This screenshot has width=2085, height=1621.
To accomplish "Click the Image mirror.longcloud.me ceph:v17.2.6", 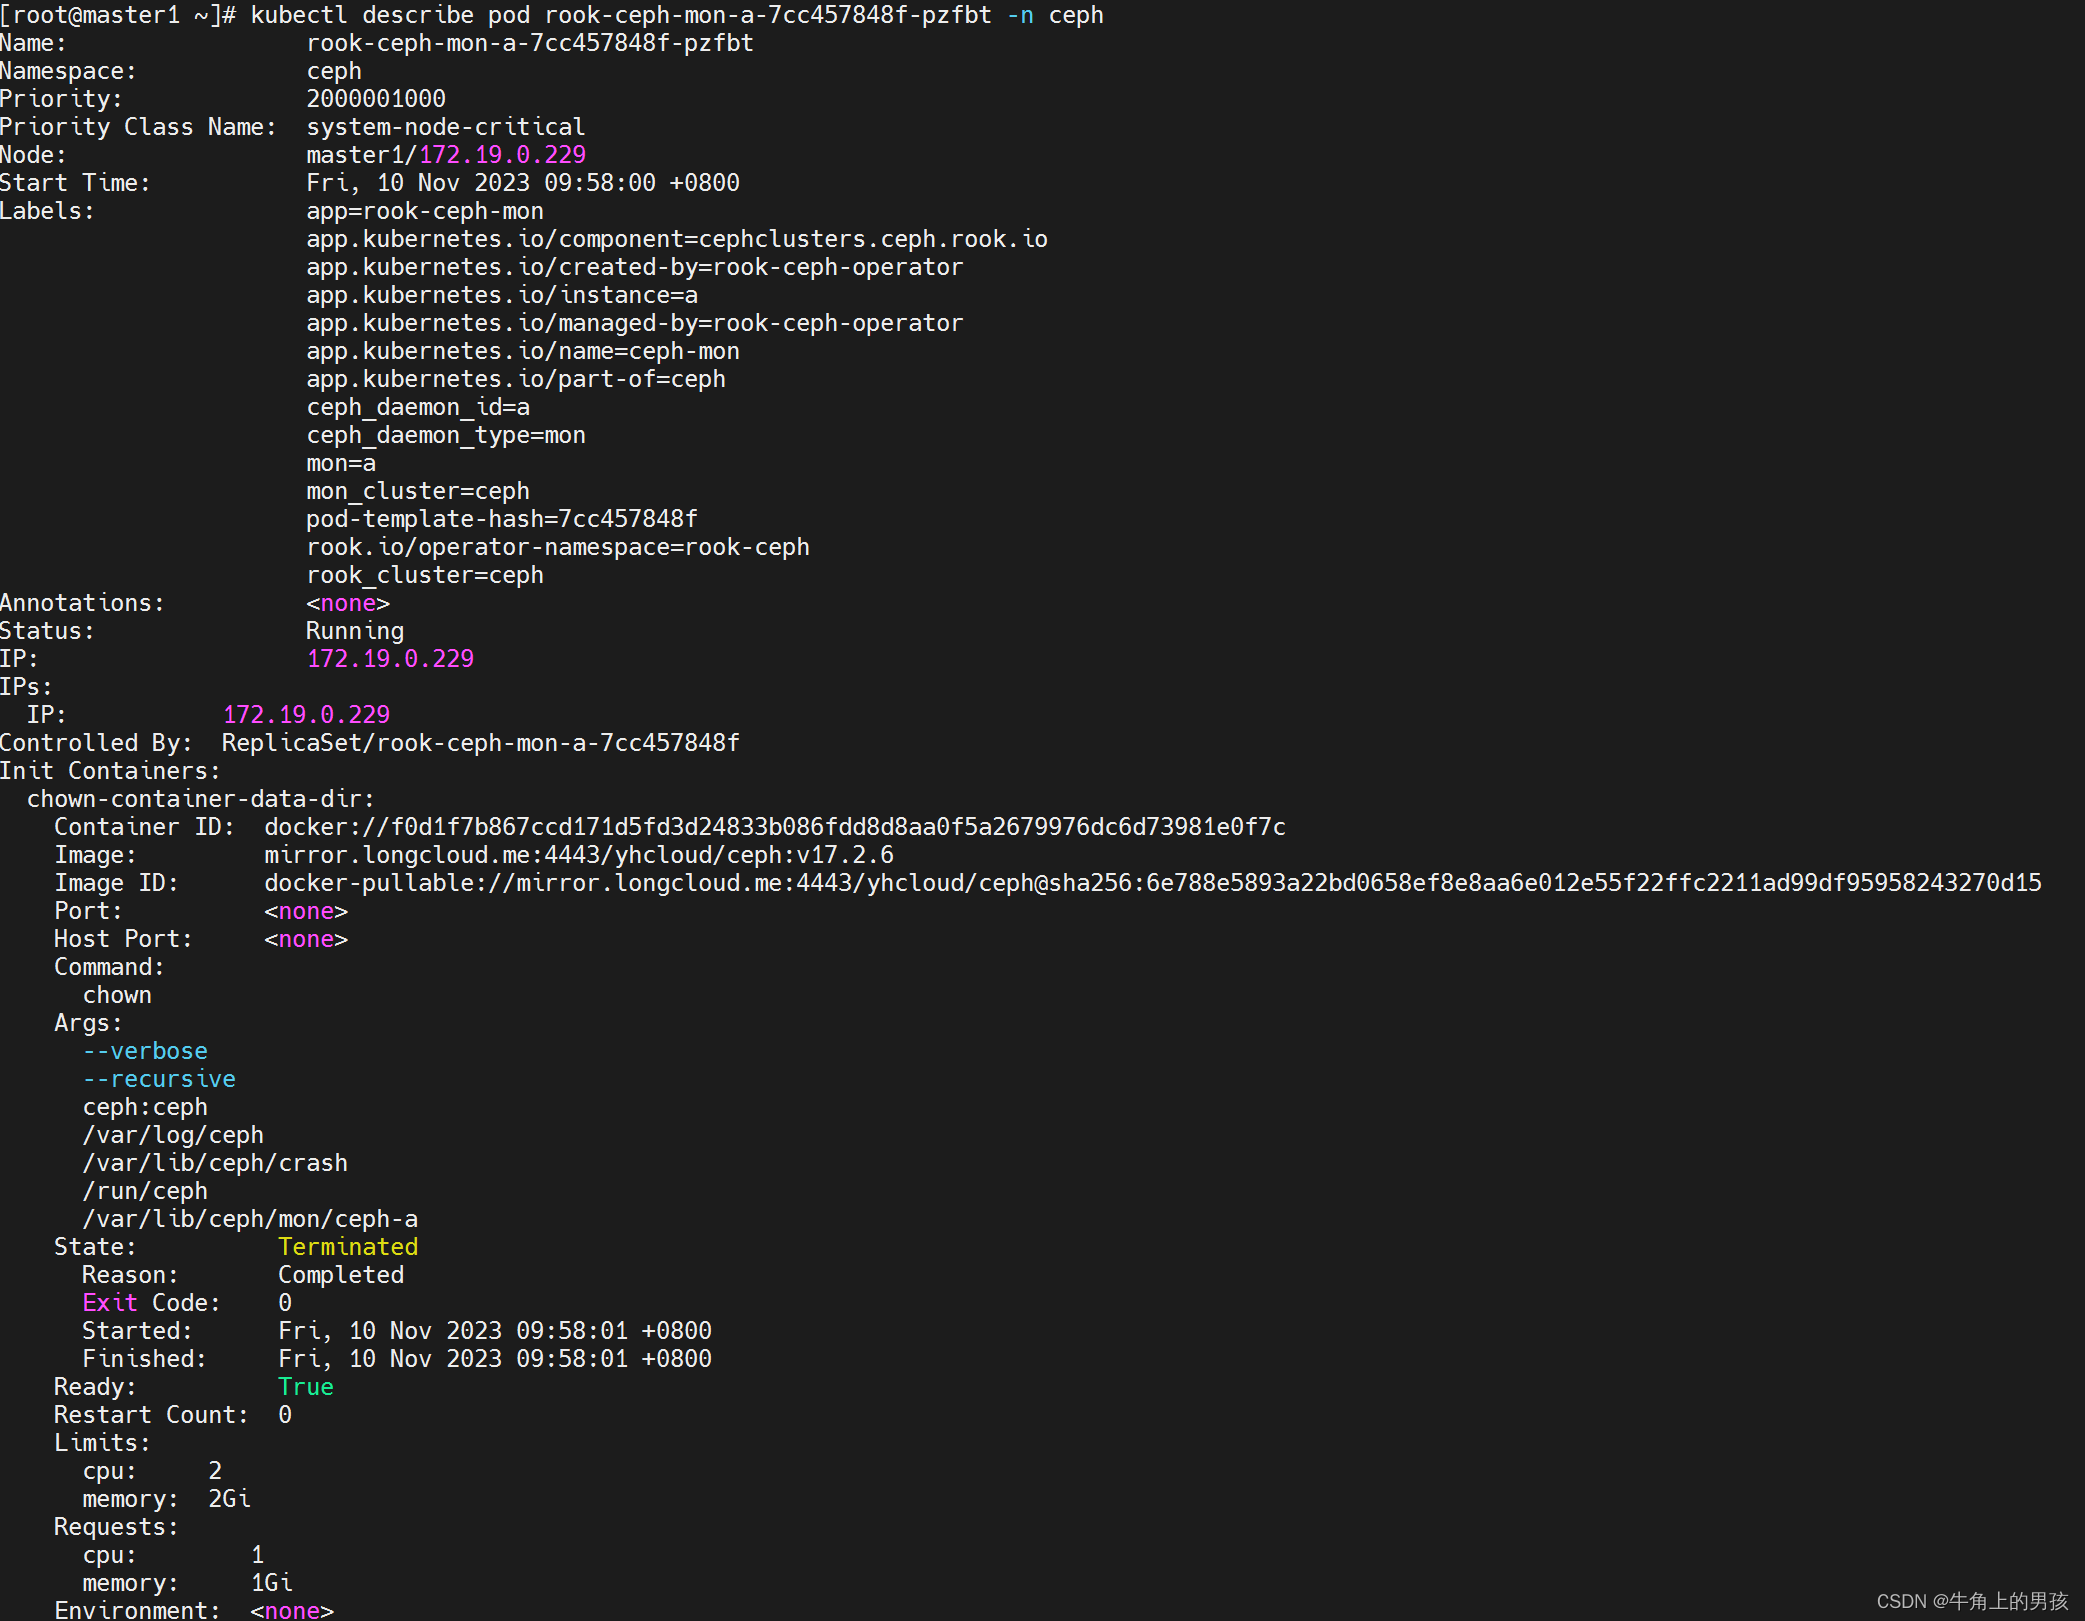I will click(579, 855).
